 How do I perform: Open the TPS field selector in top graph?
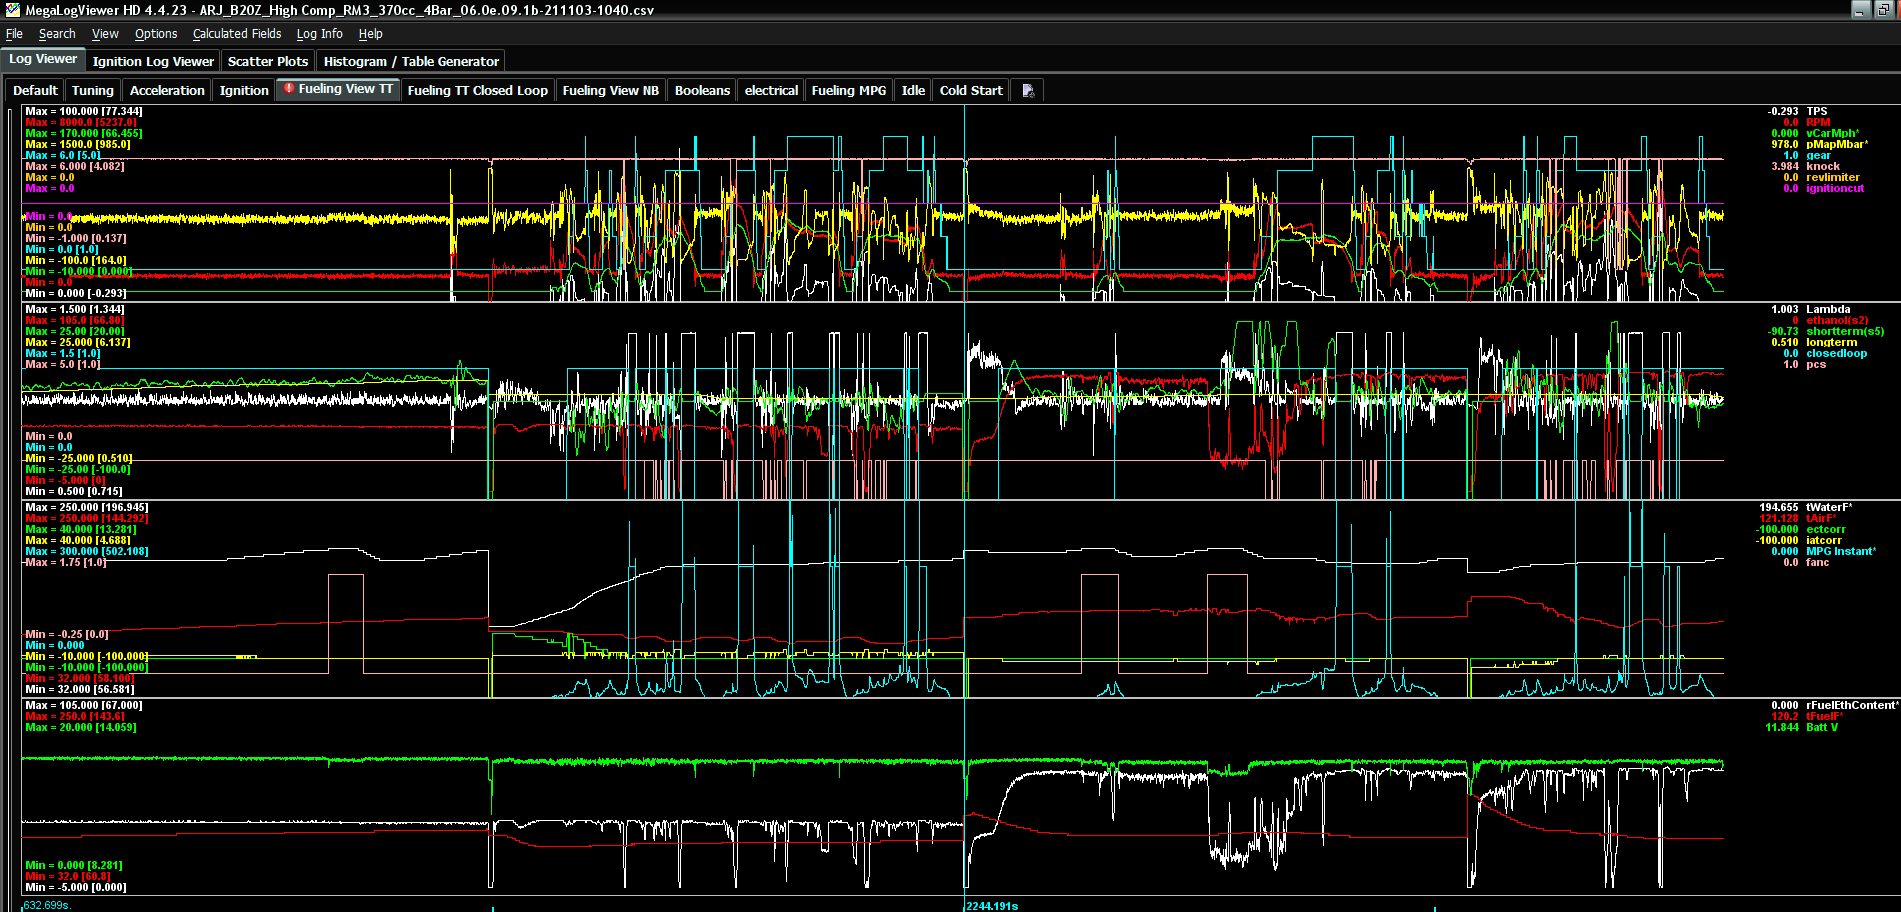(x=1816, y=112)
